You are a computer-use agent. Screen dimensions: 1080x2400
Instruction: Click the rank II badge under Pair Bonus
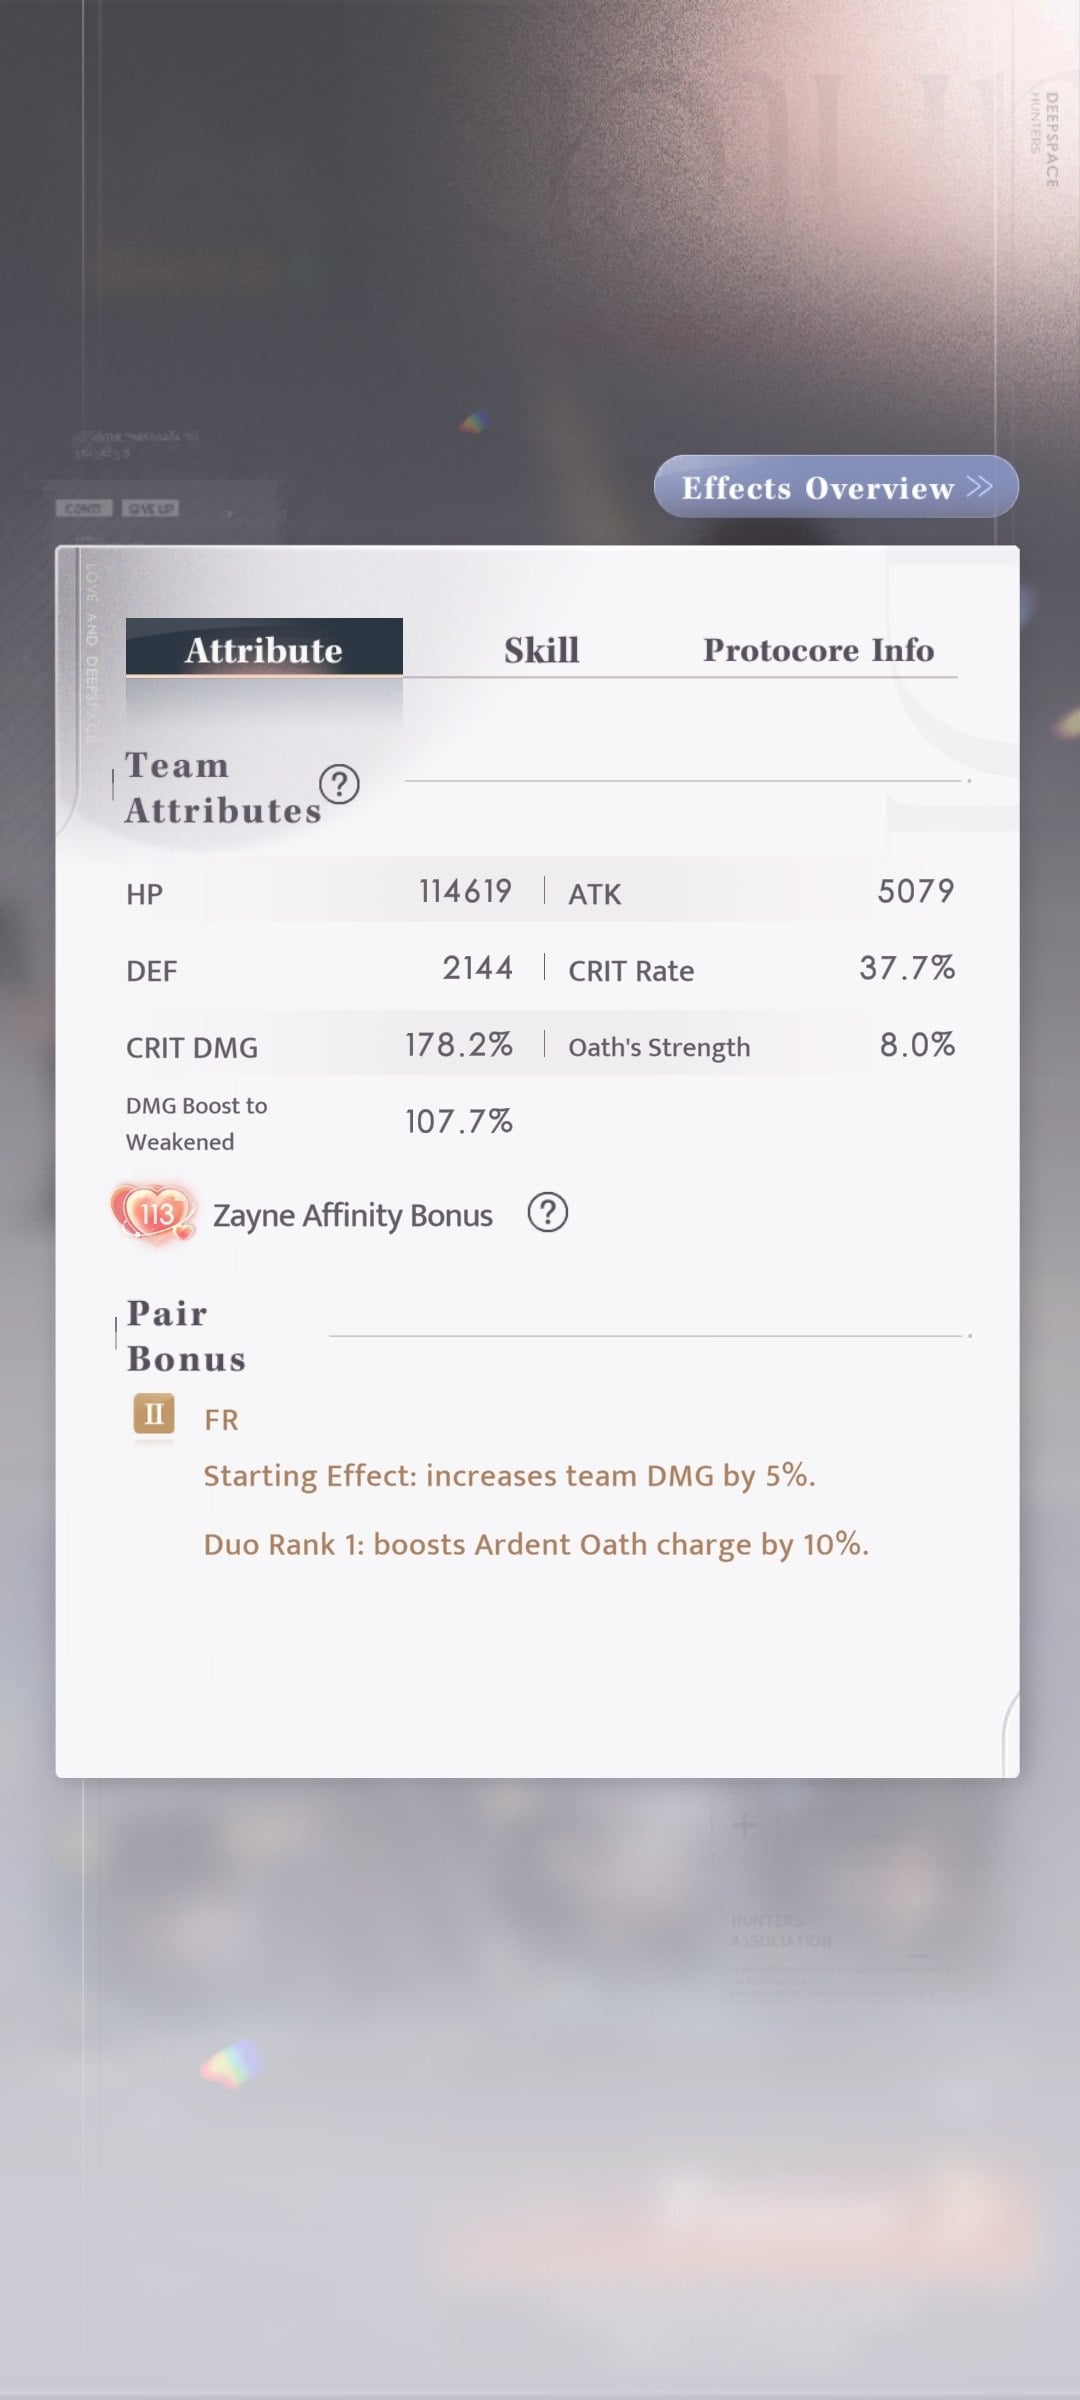coord(154,1415)
